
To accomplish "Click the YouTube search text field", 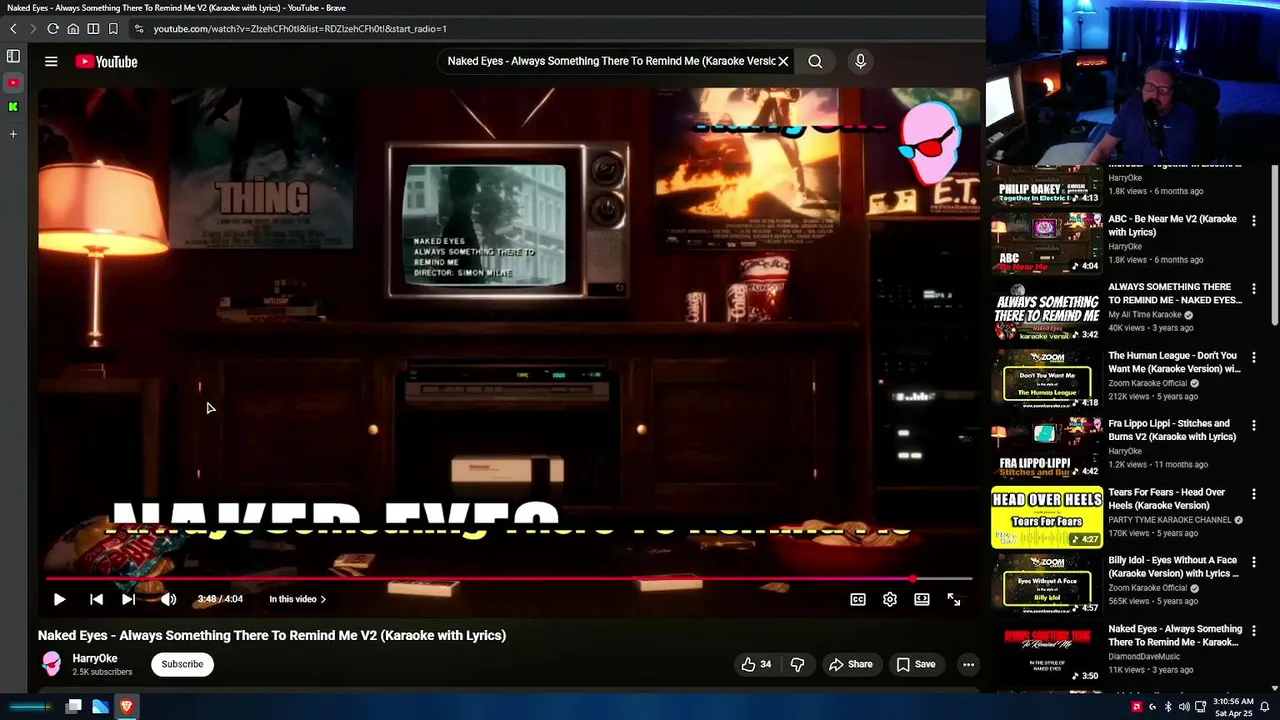I will (610, 61).
